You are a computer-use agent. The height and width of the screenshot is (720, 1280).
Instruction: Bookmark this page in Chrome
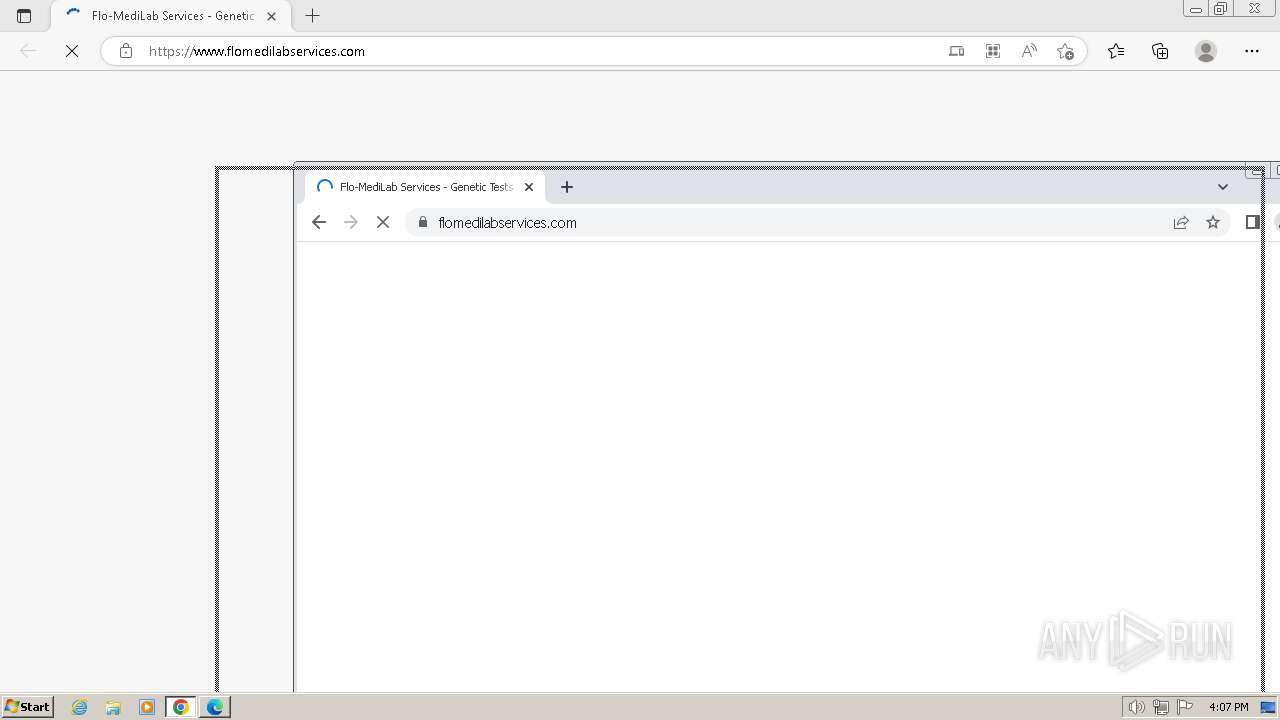[x=1213, y=223]
